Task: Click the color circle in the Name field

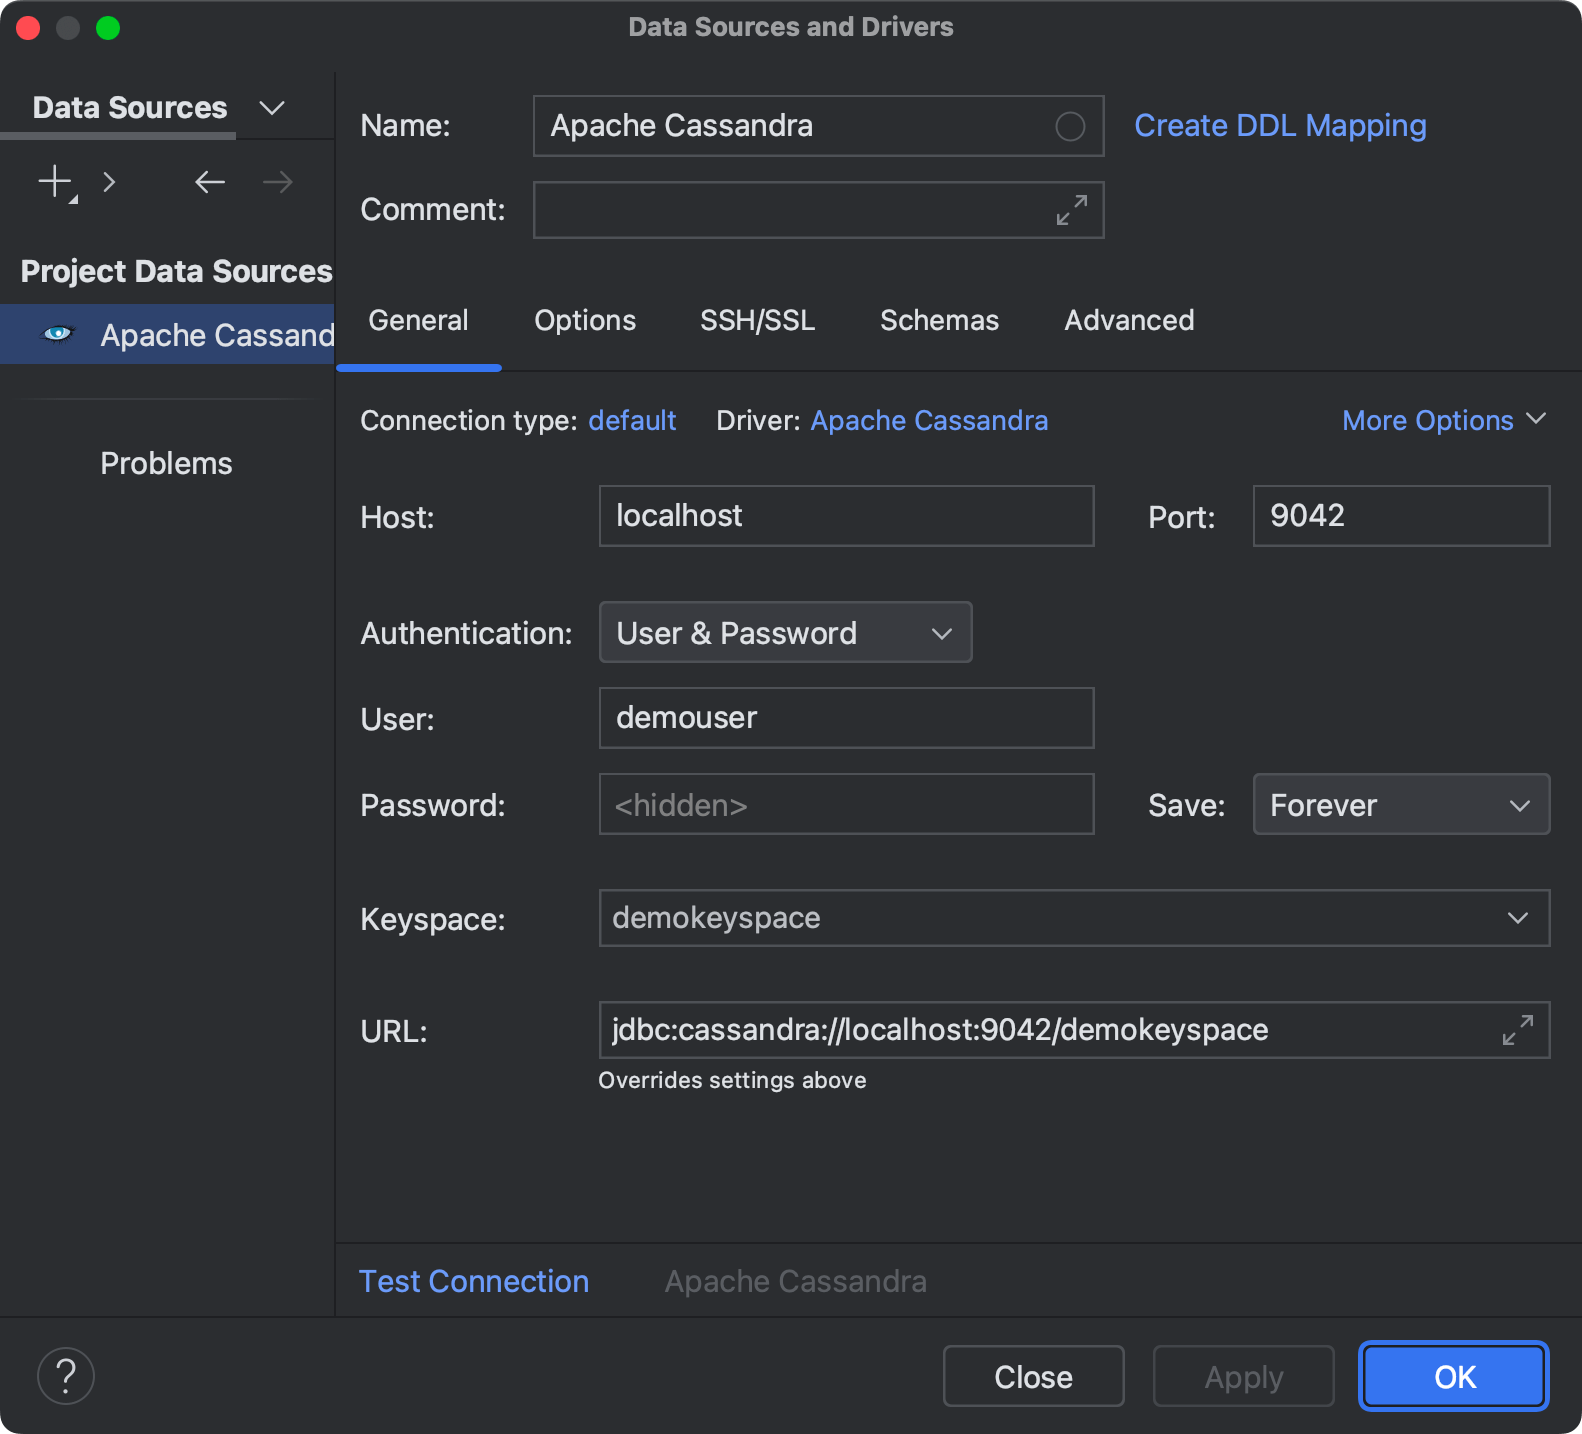Action: pyautogui.click(x=1070, y=126)
